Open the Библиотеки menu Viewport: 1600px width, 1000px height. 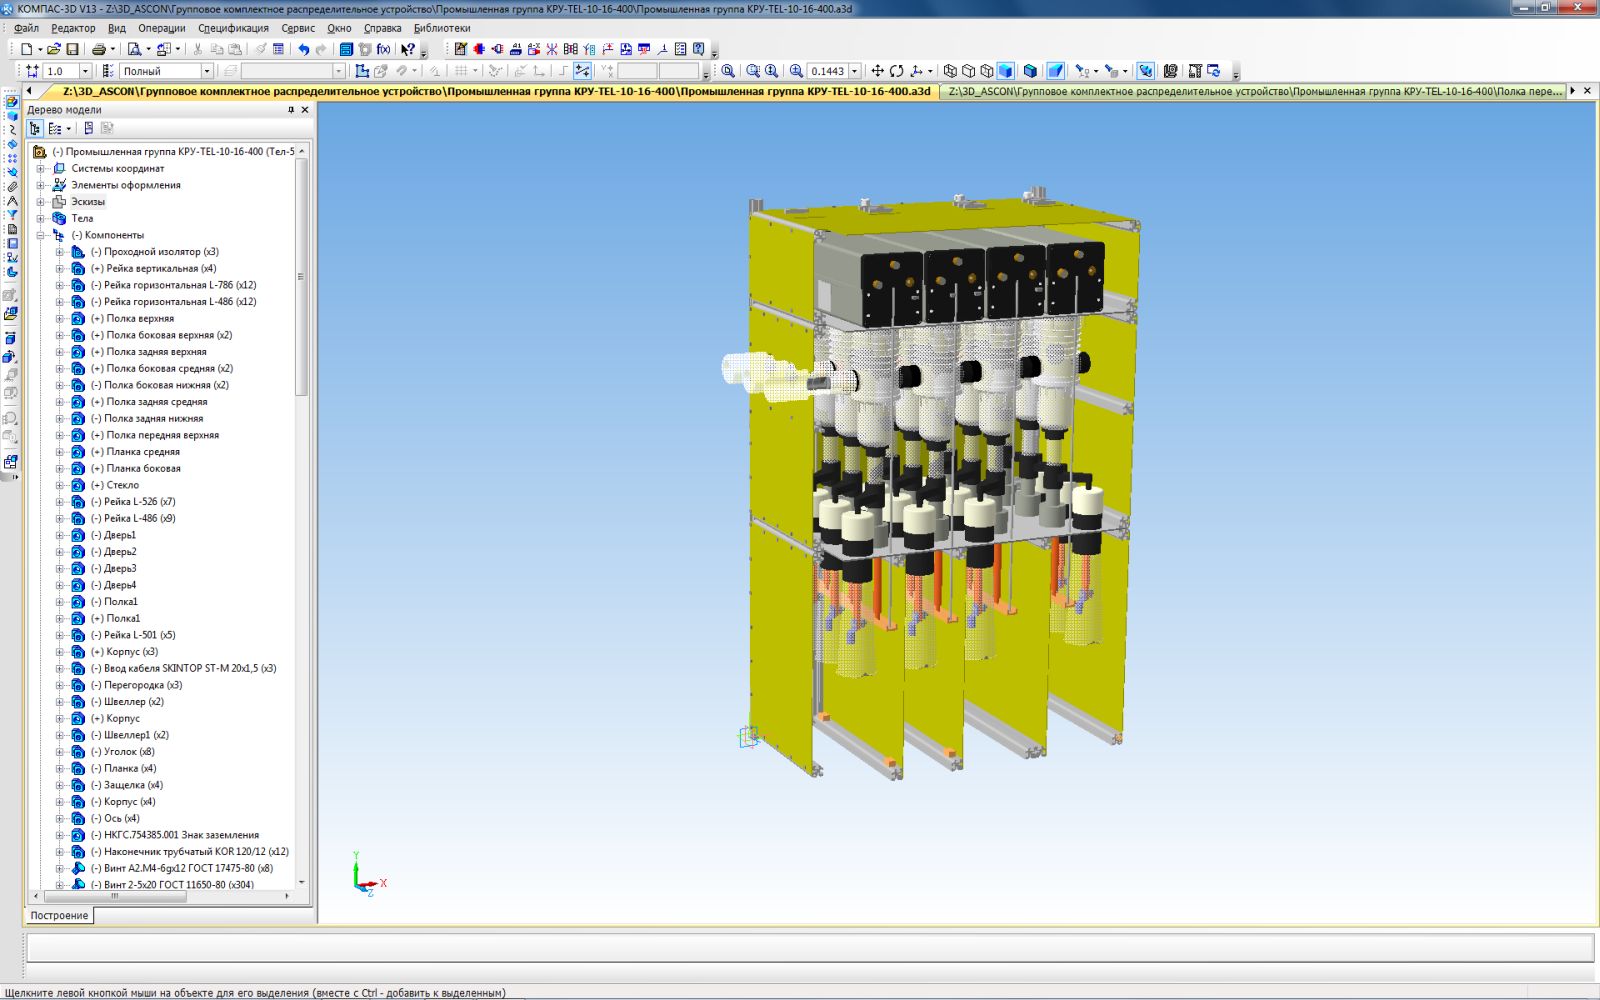tap(441, 28)
